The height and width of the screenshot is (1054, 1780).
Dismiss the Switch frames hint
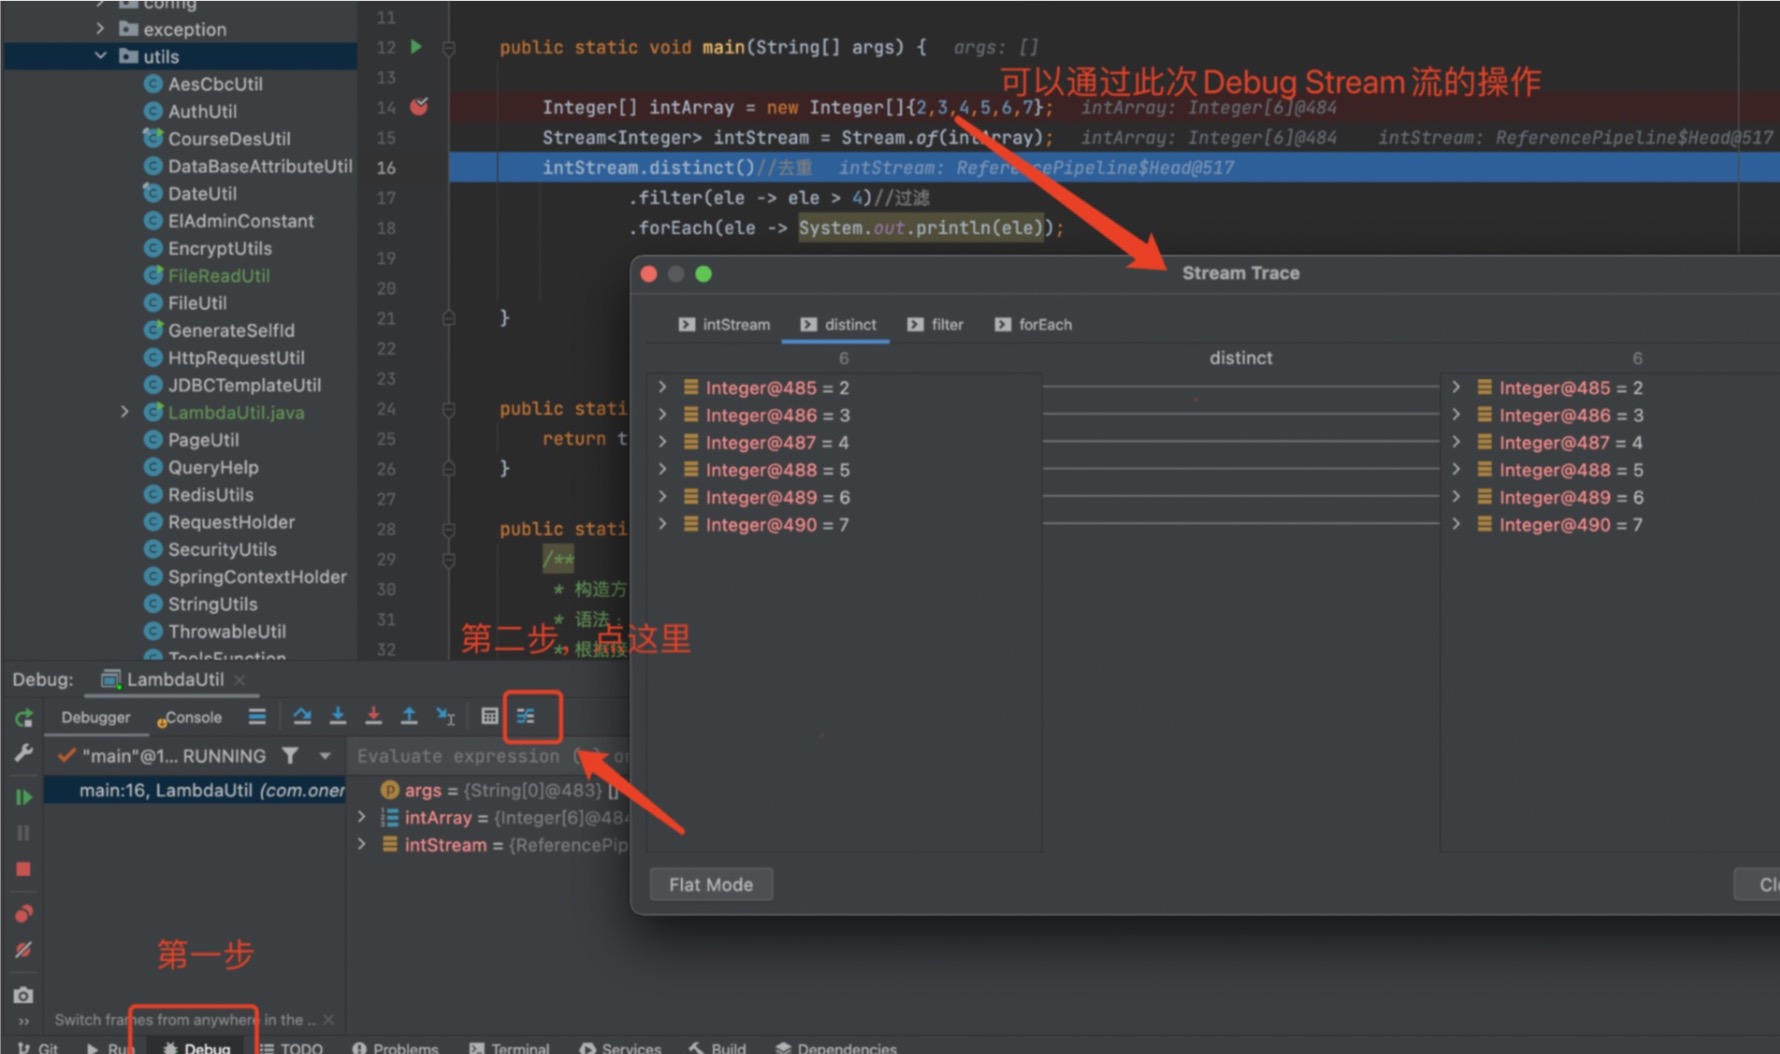tap(329, 1020)
